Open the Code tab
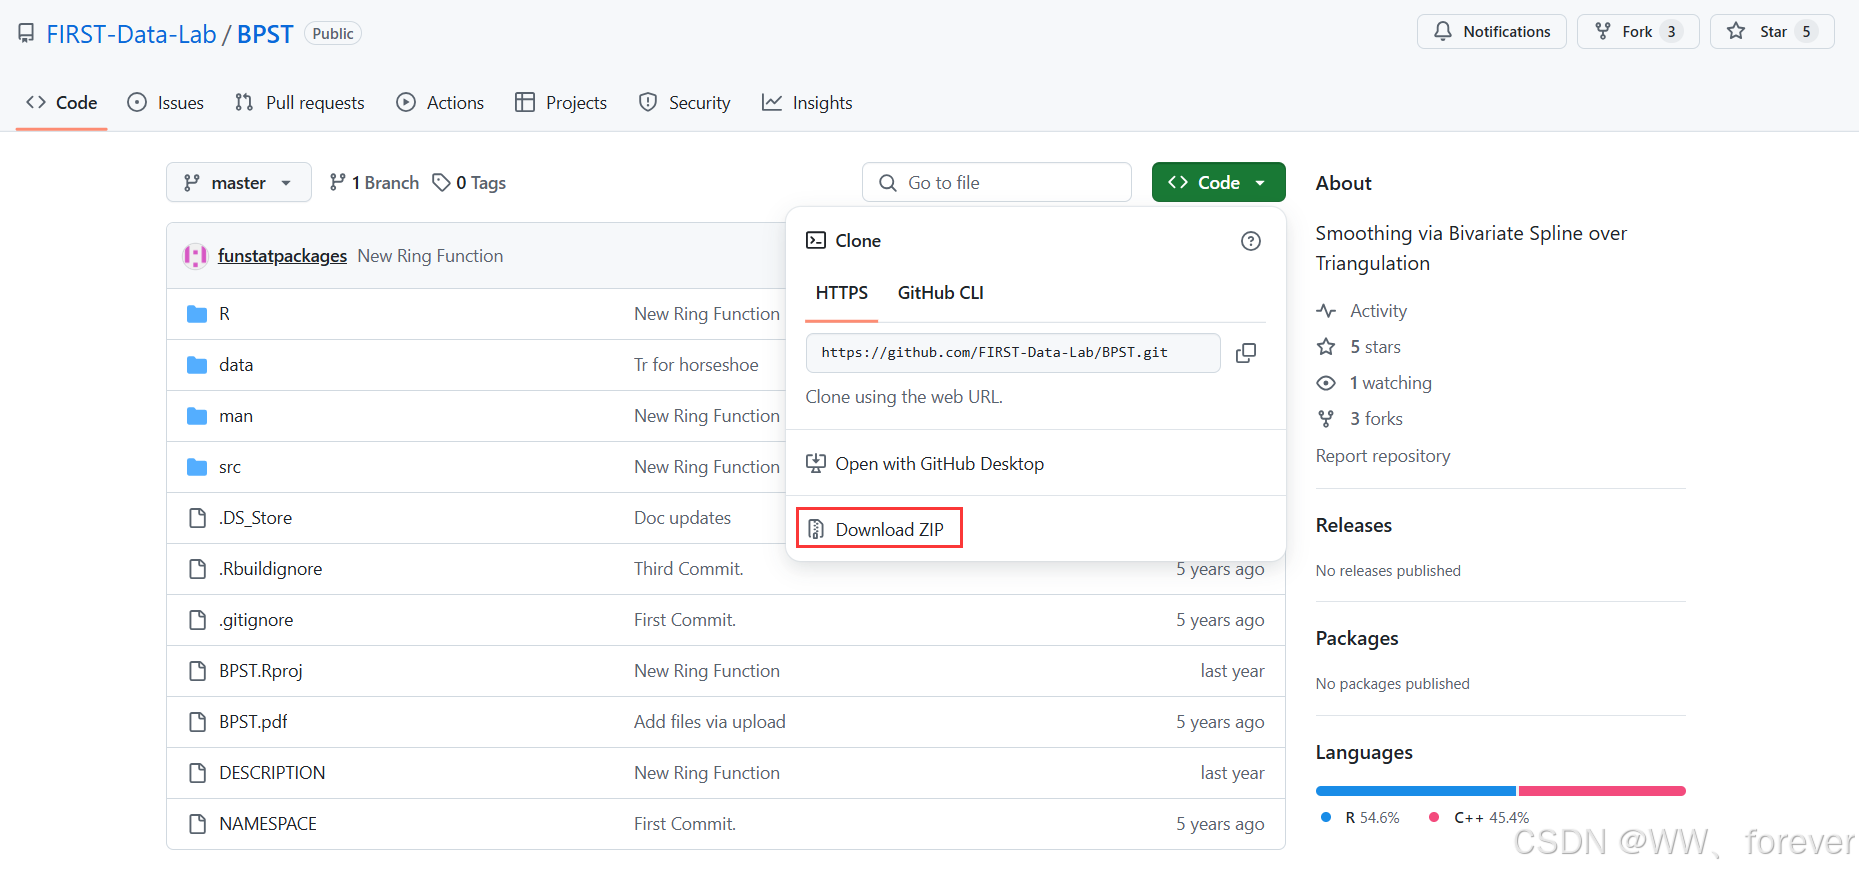This screenshot has height=874, width=1859. point(61,103)
